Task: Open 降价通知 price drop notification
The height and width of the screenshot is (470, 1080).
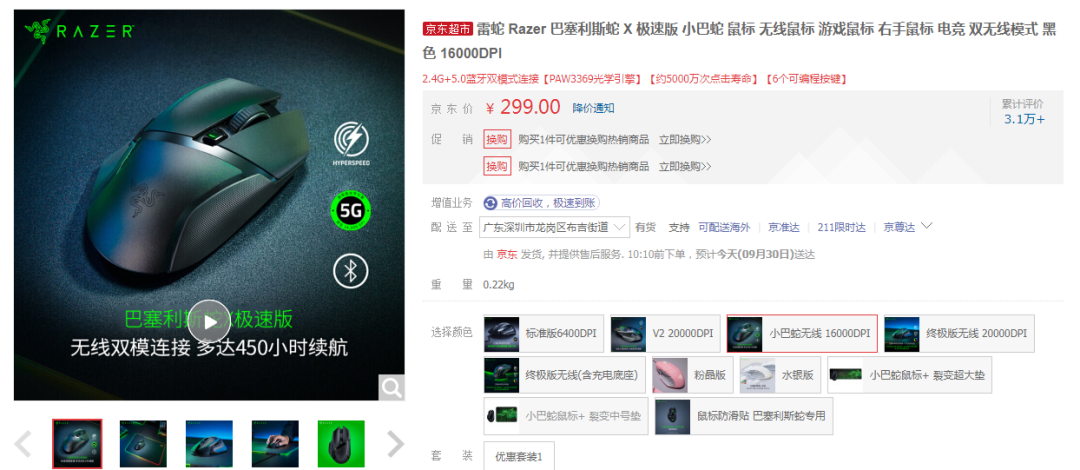Action: point(593,108)
